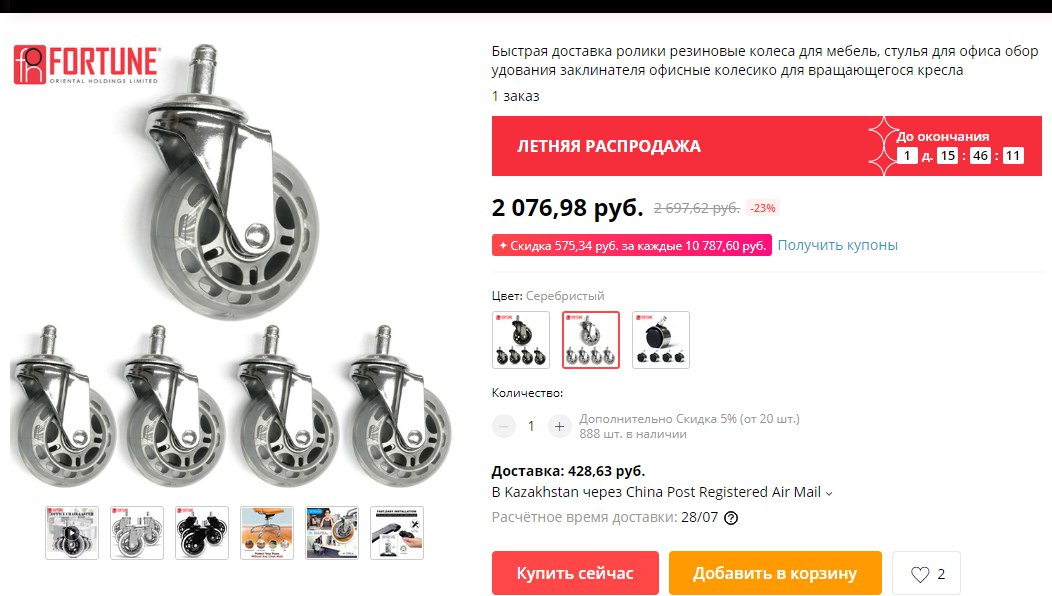
Task: Click Добавить в корзину button
Action: 775,573
